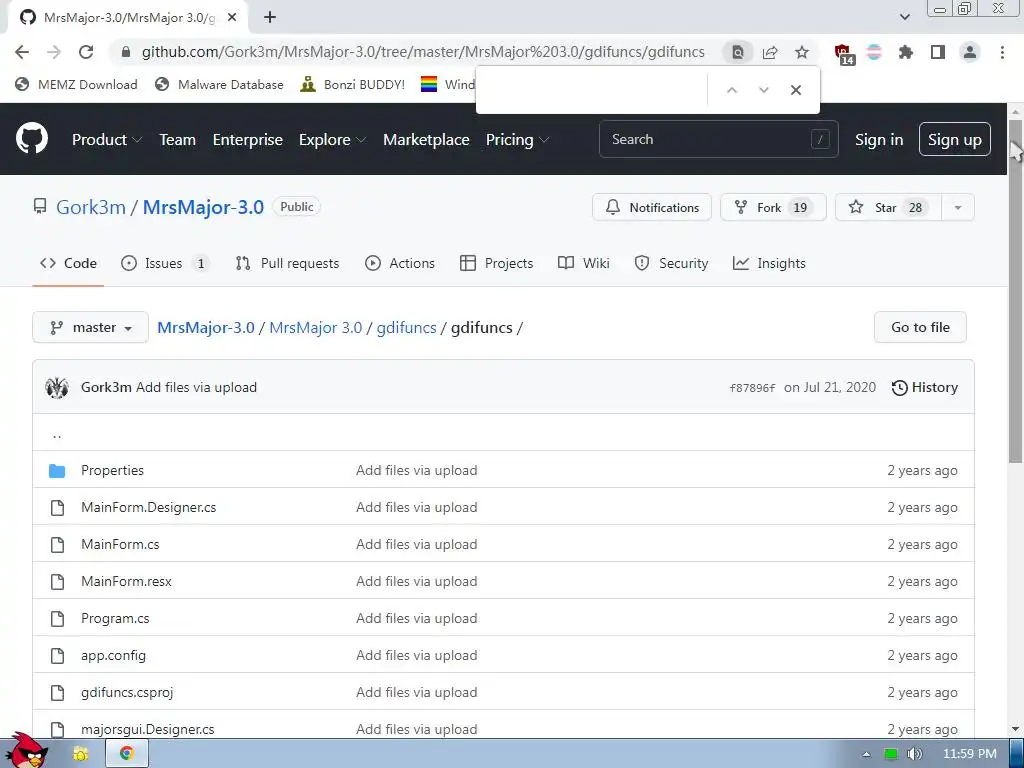Image resolution: width=1024 pixels, height=768 pixels.
Task: Switch to the Pull requests tab
Action: pyautogui.click(x=287, y=263)
